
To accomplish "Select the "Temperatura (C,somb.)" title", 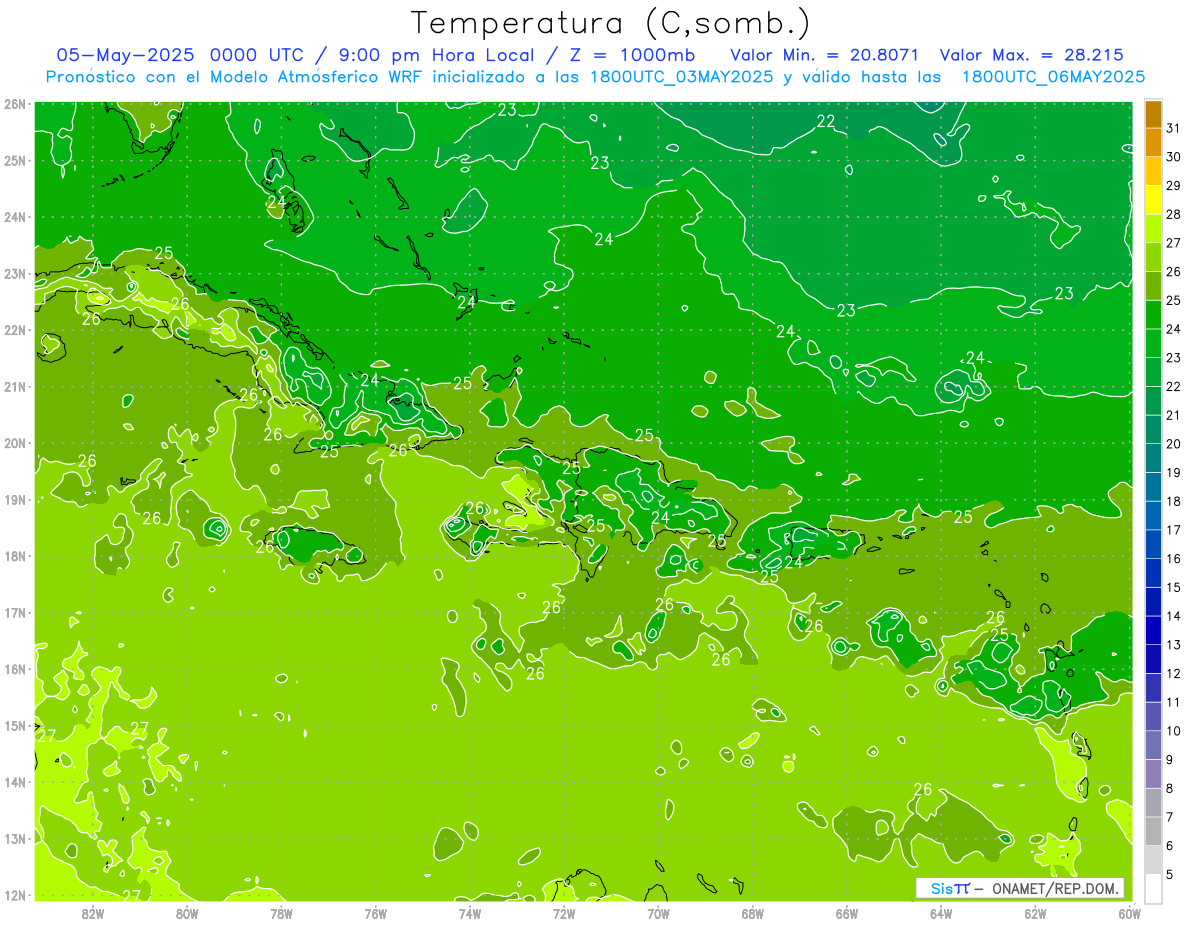I will coord(611,24).
